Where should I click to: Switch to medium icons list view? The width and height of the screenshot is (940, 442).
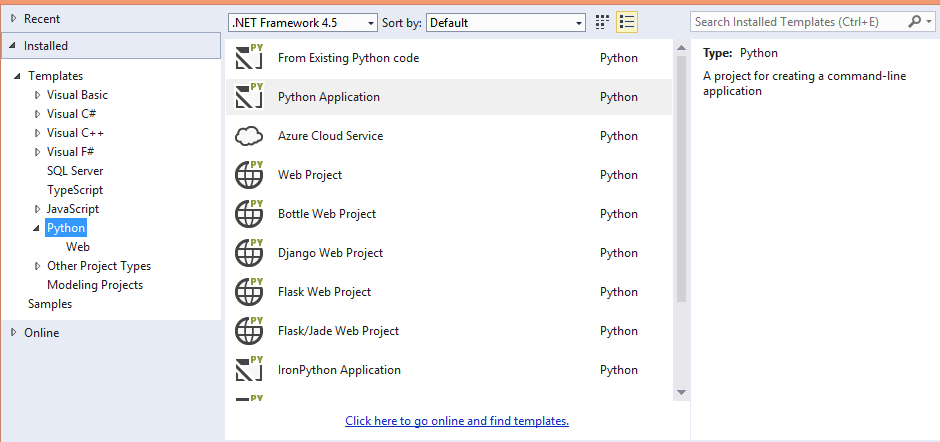[627, 22]
